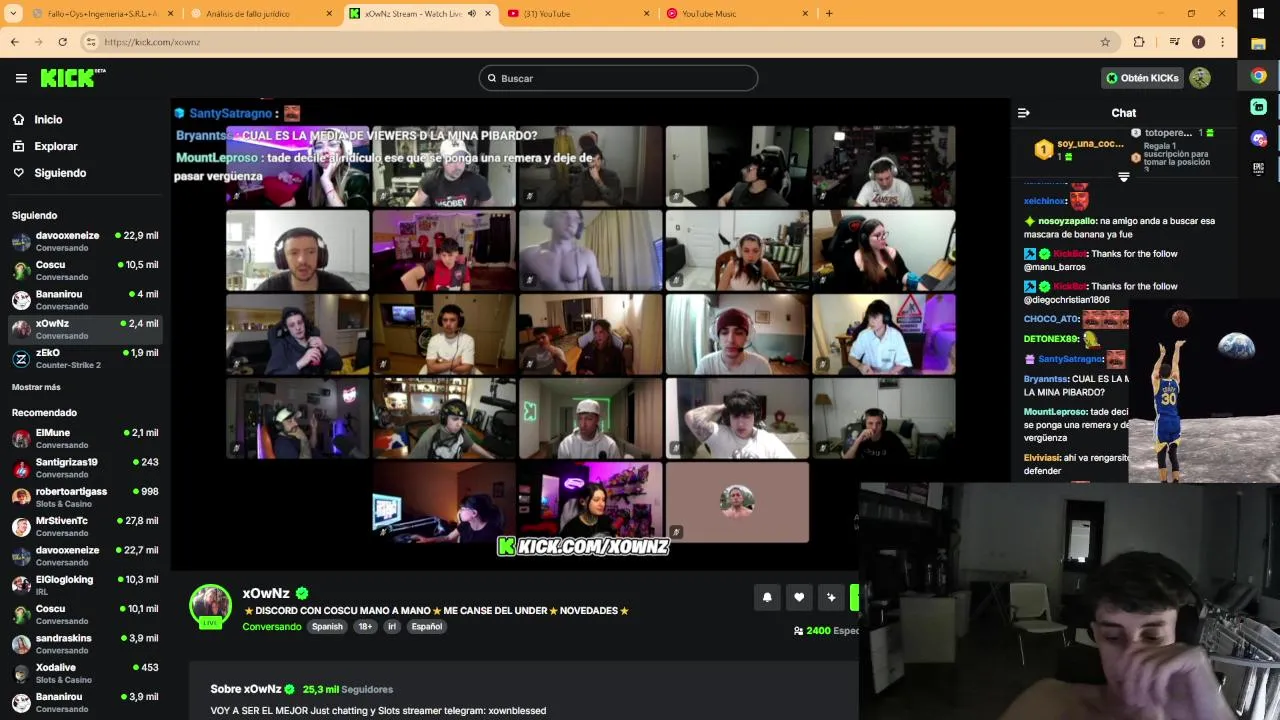This screenshot has width=1280, height=720.
Task: Open a new browser tab
Action: 829,14
